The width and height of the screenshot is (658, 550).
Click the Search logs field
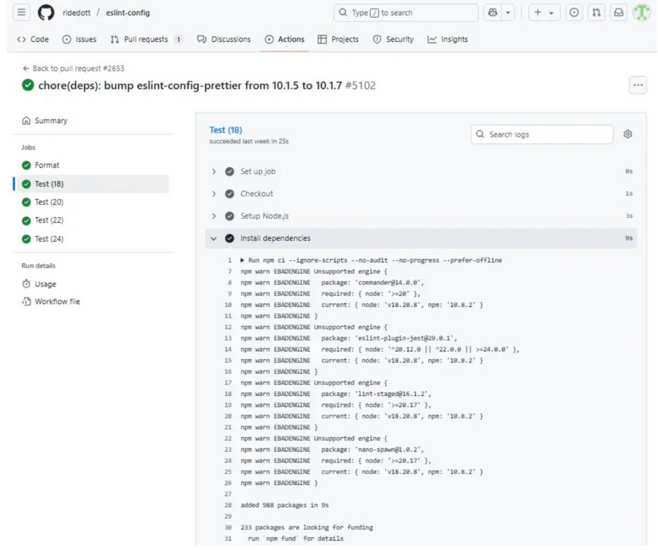click(x=542, y=134)
